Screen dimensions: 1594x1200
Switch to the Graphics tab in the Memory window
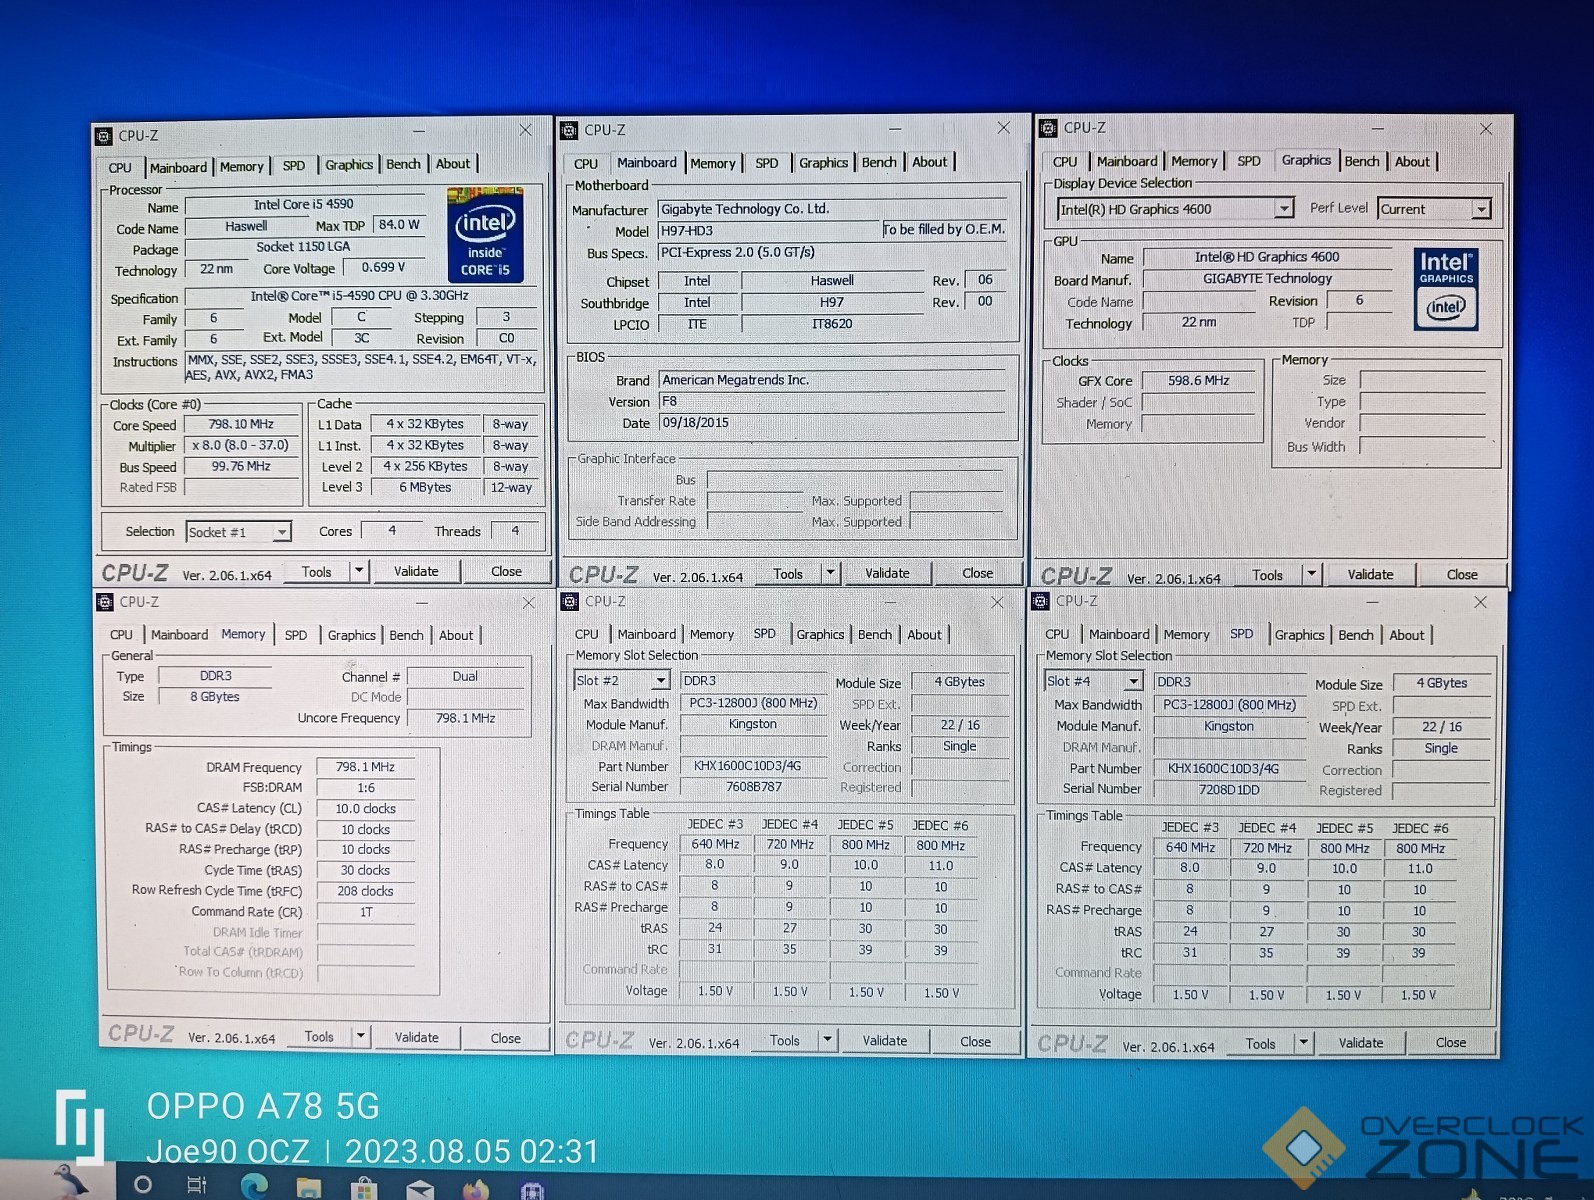351,635
